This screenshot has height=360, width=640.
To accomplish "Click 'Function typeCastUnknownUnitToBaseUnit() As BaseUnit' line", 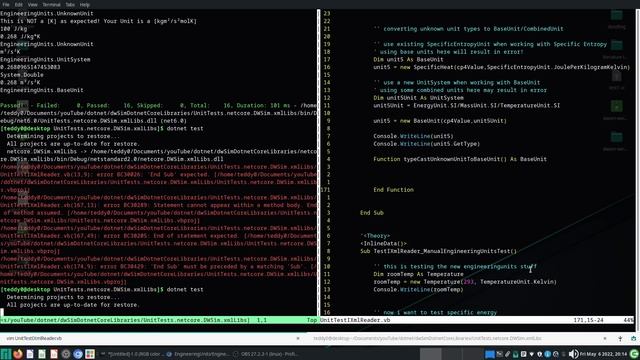I will click(460, 159).
